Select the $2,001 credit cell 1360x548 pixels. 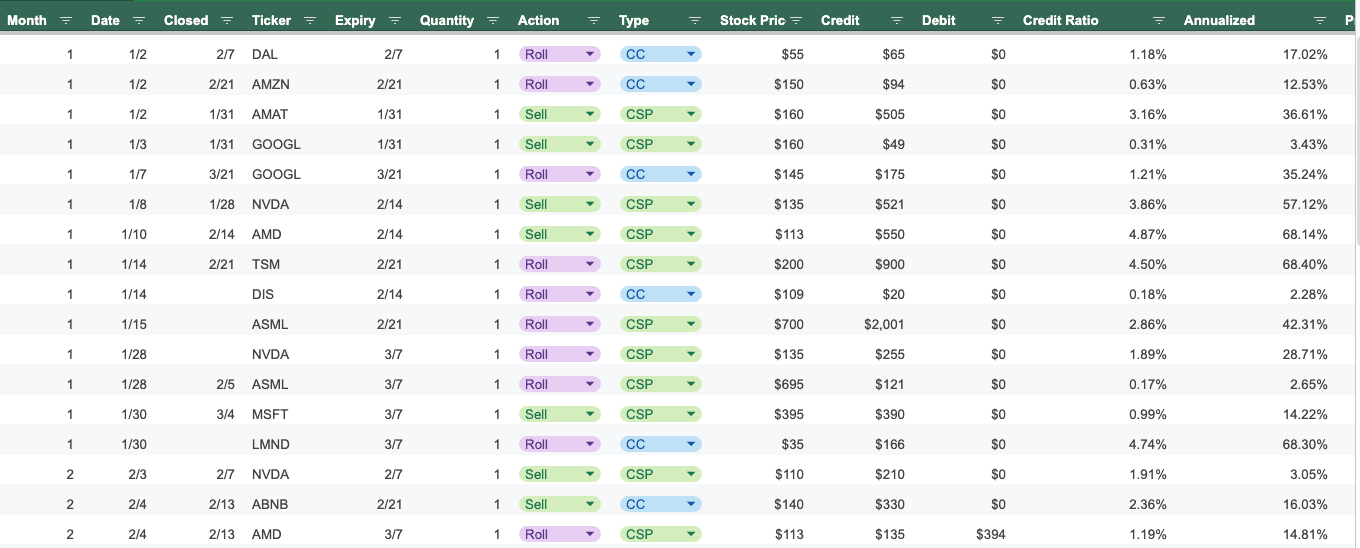coord(884,324)
